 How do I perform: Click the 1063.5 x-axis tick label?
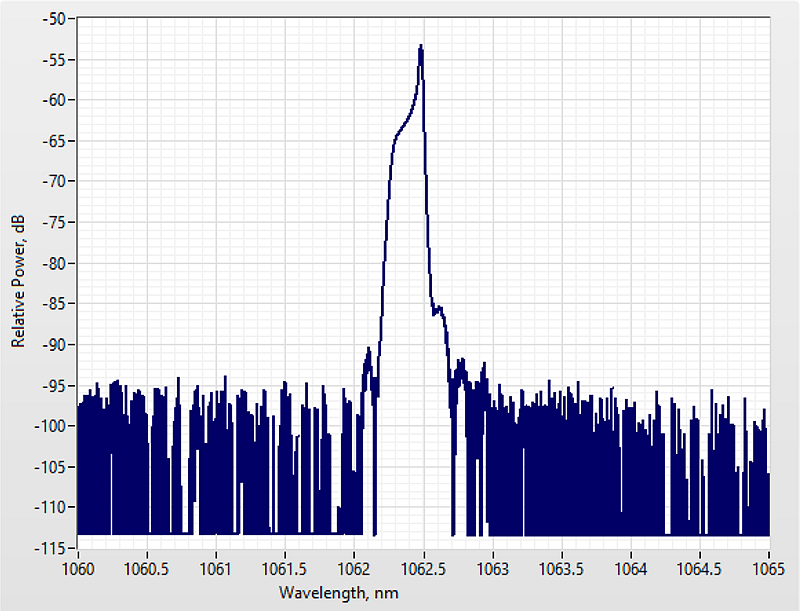coord(562,568)
